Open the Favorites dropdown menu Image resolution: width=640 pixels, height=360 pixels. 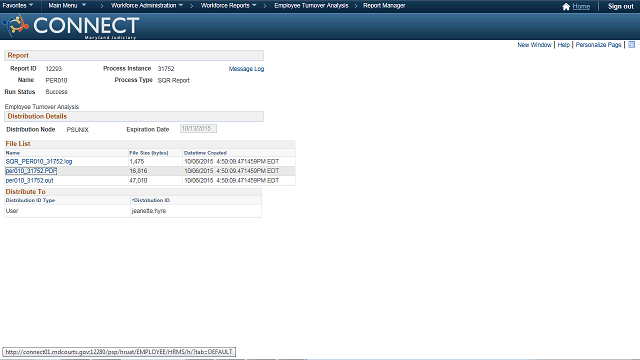pos(18,6)
